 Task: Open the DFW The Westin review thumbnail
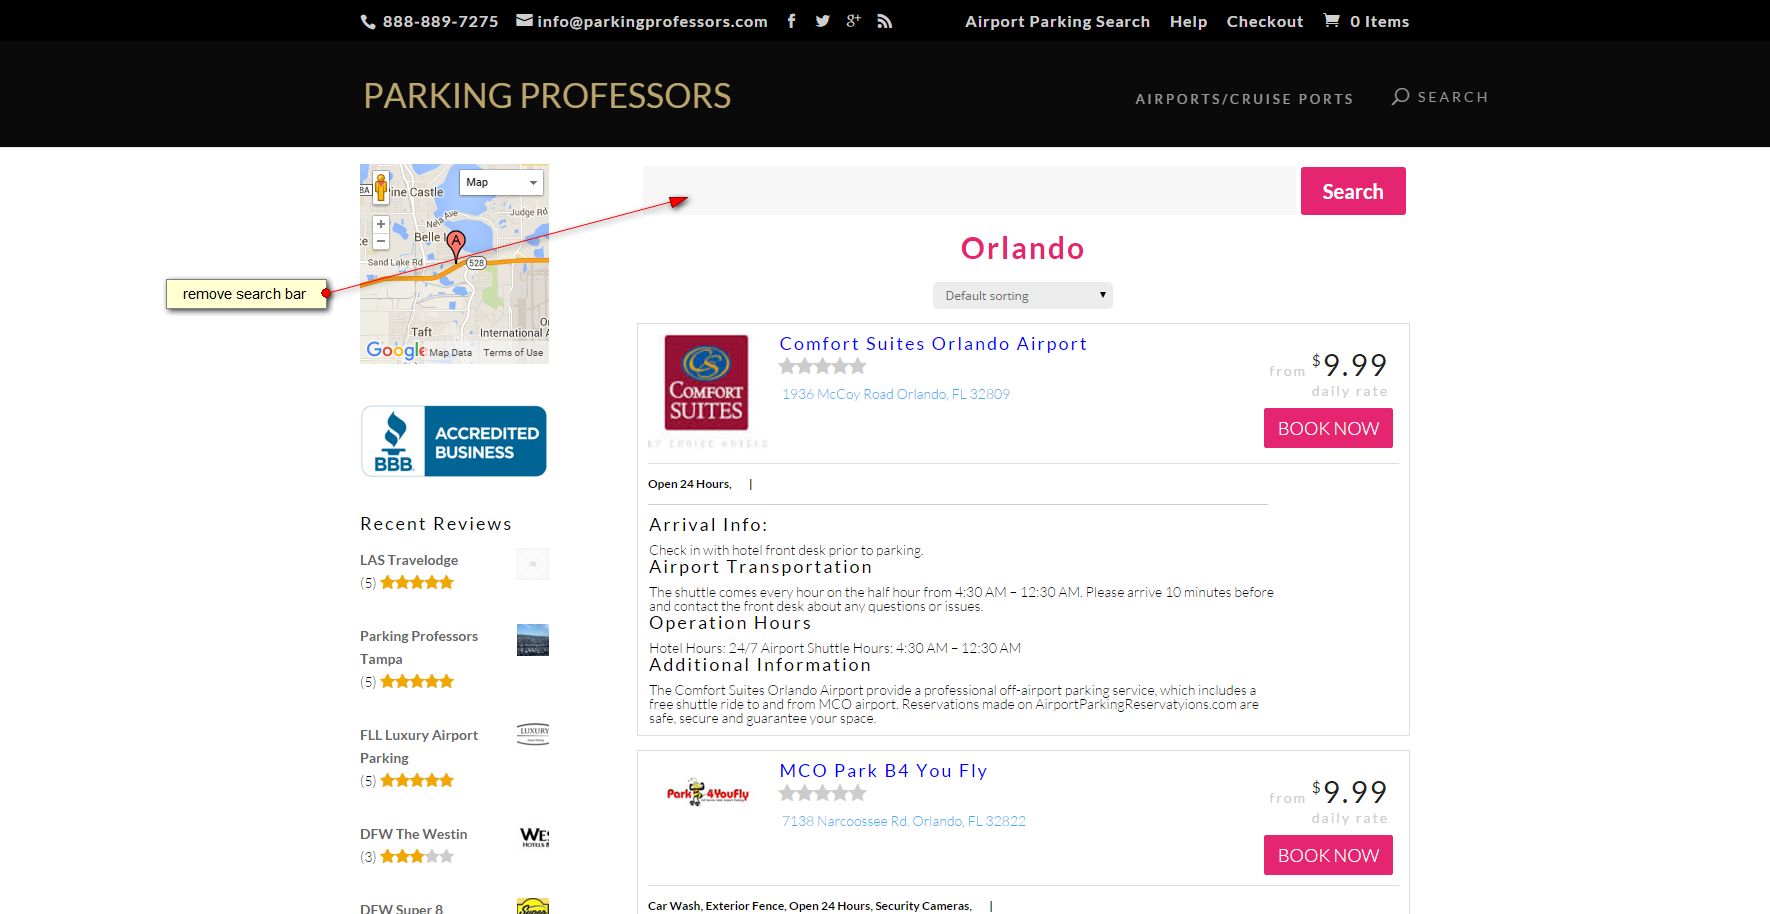(x=534, y=837)
